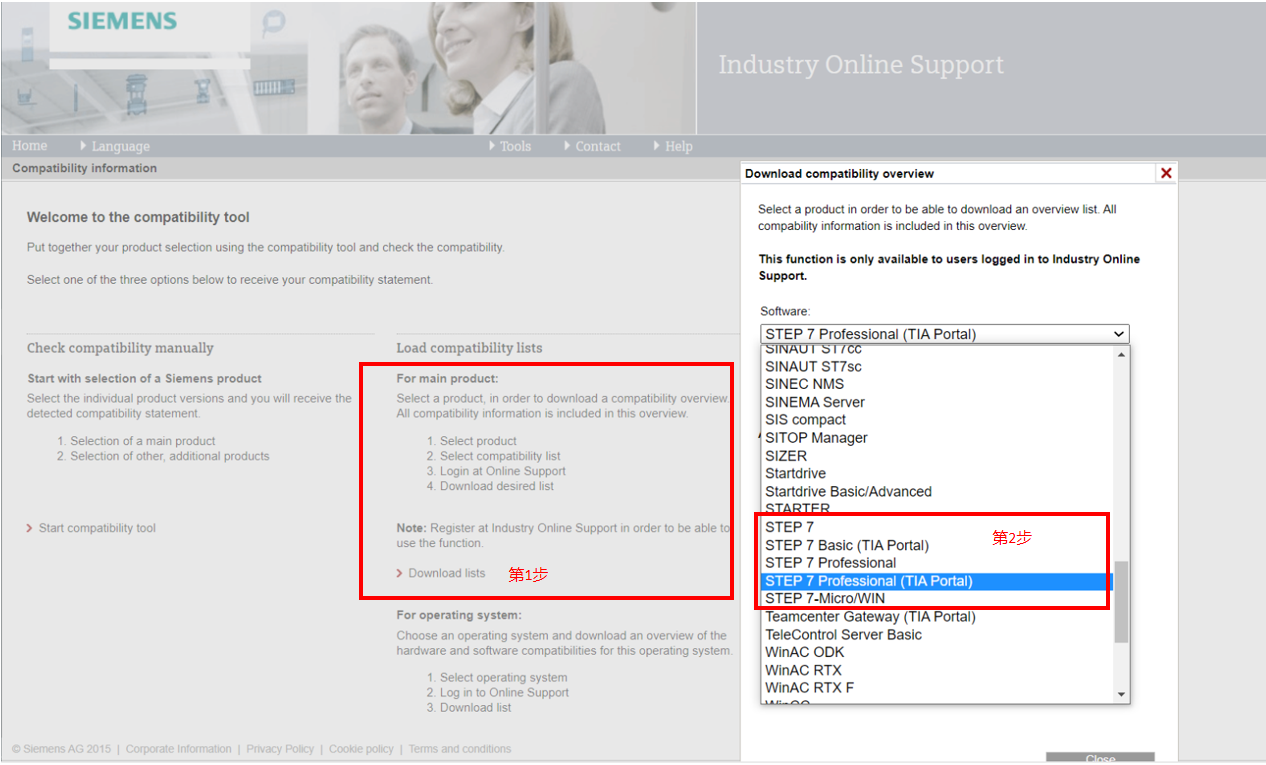Click the Contact menu arrow icon
The image size is (1266, 765).
567,146
